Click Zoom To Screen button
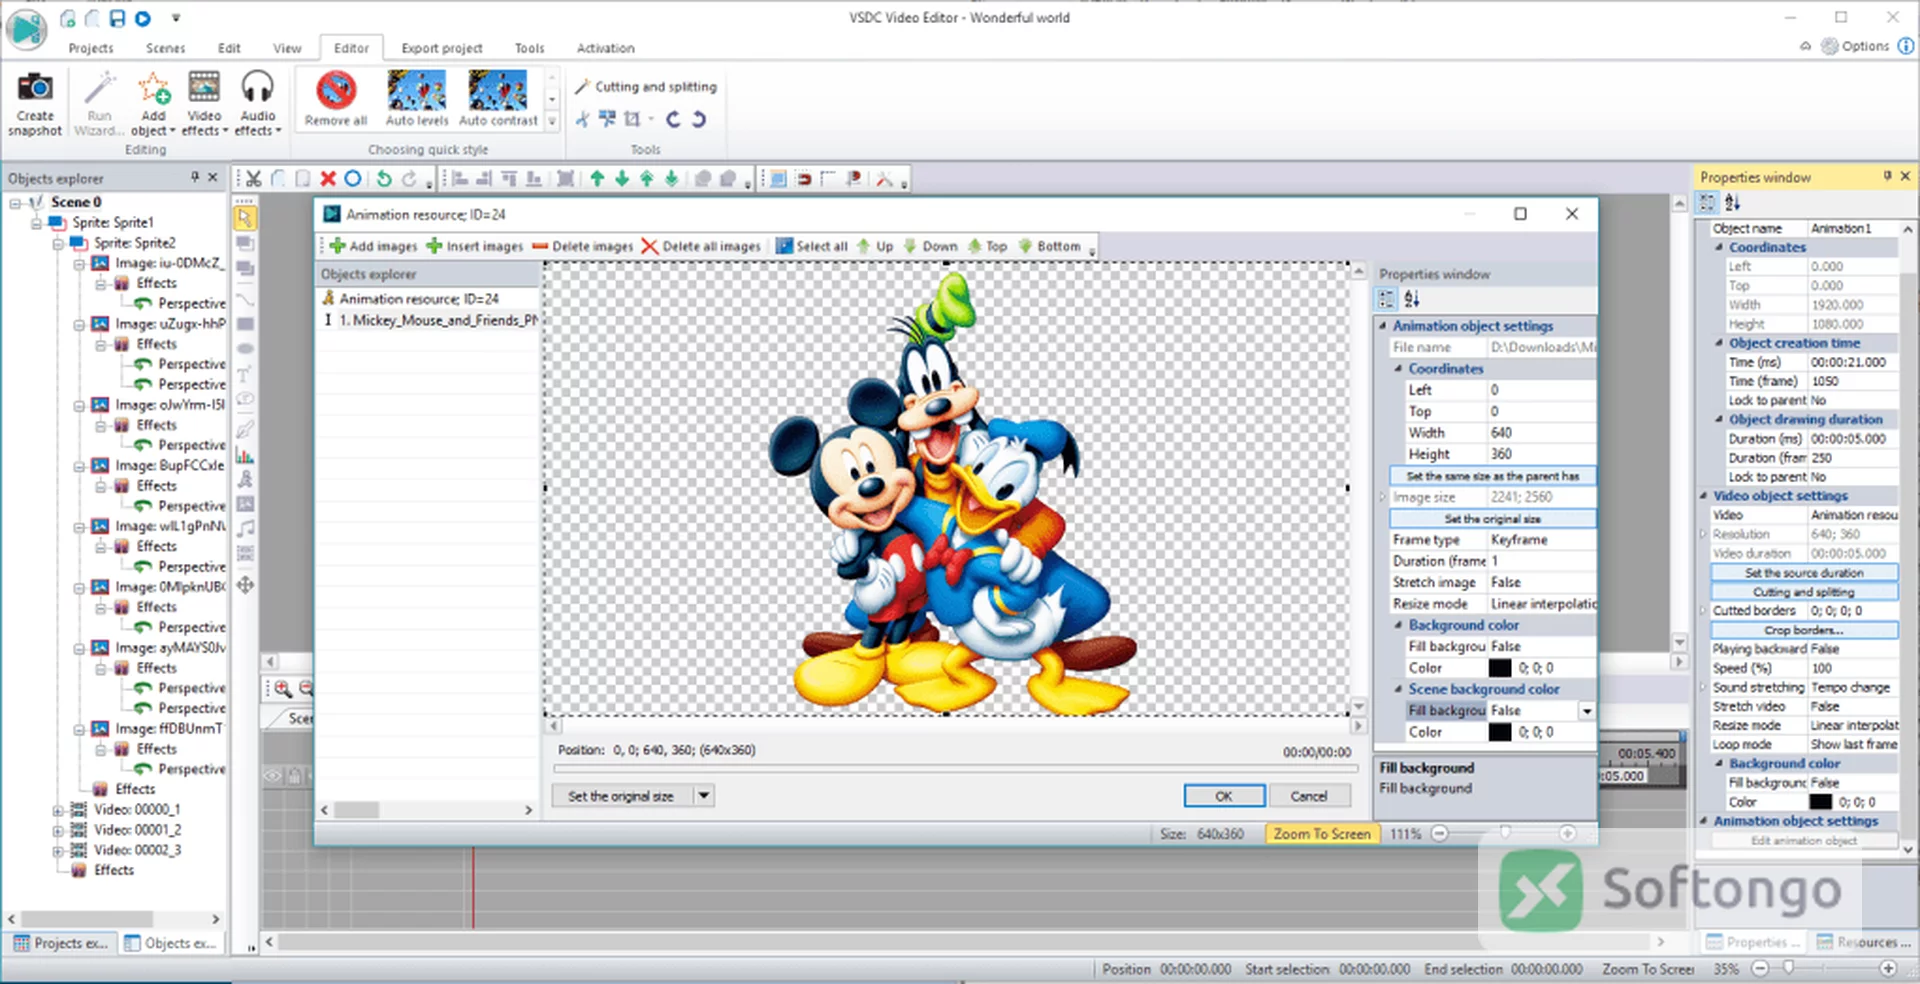The width and height of the screenshot is (1920, 984). pyautogui.click(x=1321, y=834)
